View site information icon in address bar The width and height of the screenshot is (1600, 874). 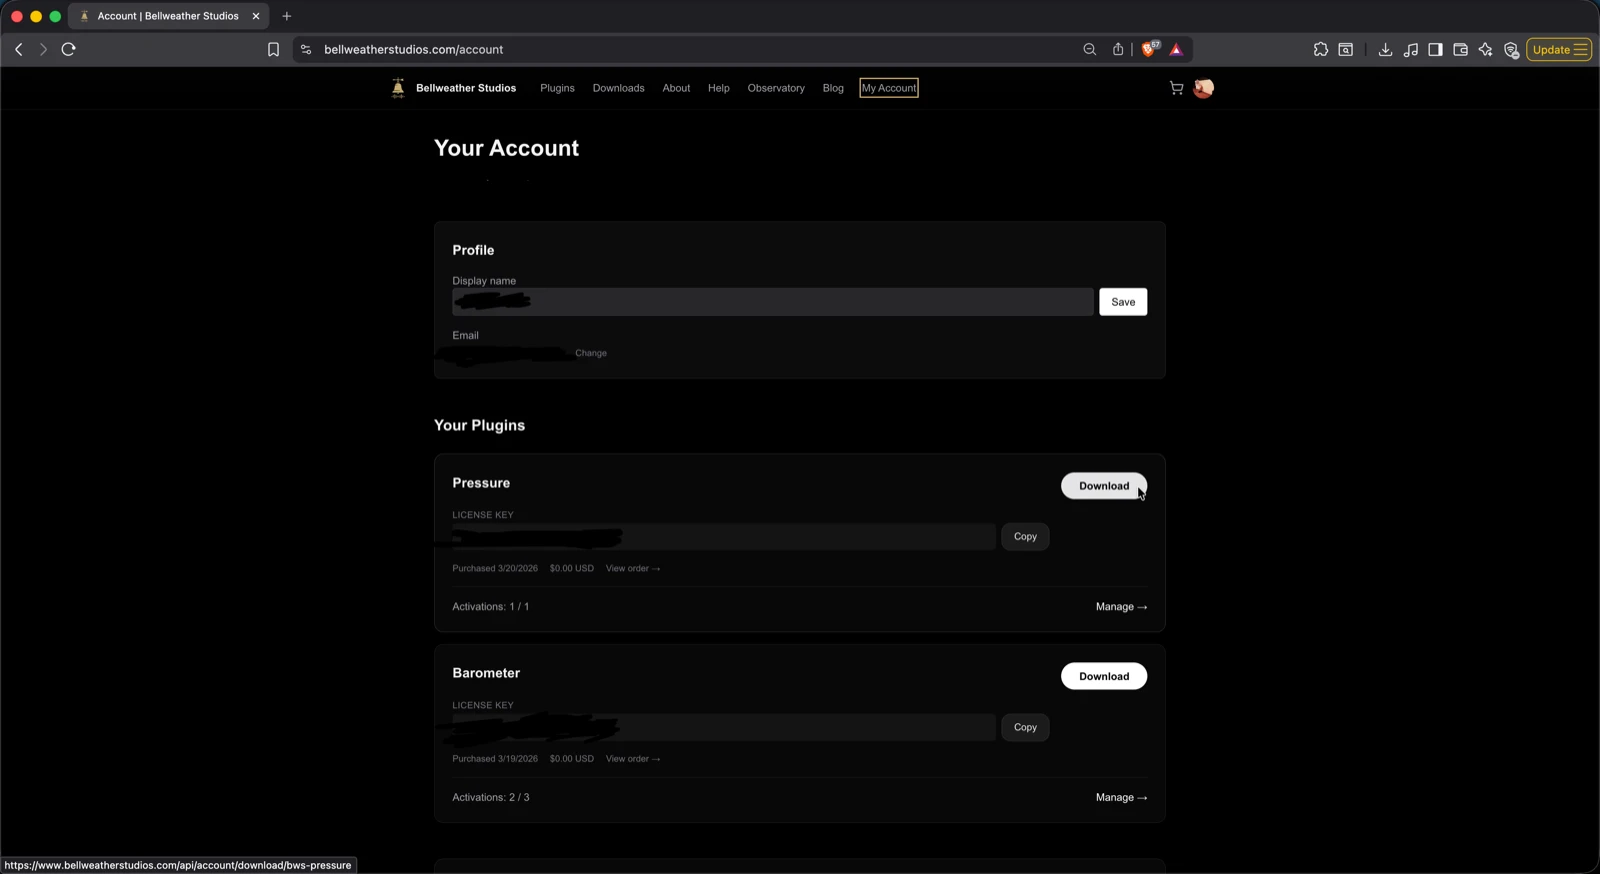point(306,49)
